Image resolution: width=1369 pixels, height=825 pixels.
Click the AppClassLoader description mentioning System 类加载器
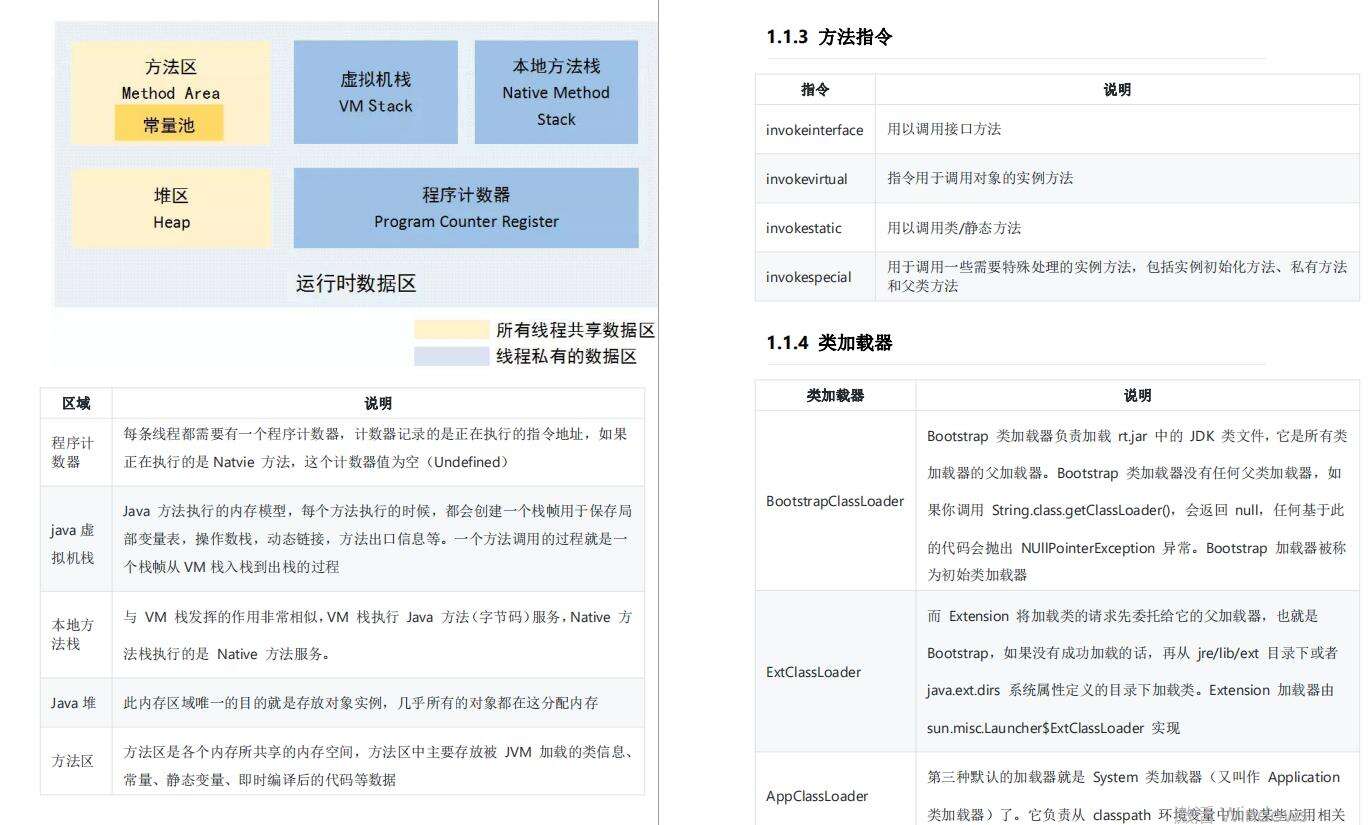pos(1135,796)
